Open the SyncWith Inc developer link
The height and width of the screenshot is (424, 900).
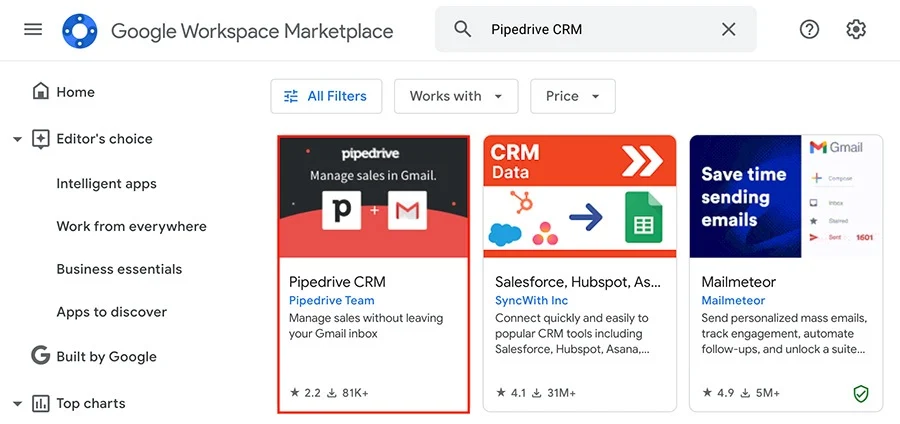tap(532, 301)
